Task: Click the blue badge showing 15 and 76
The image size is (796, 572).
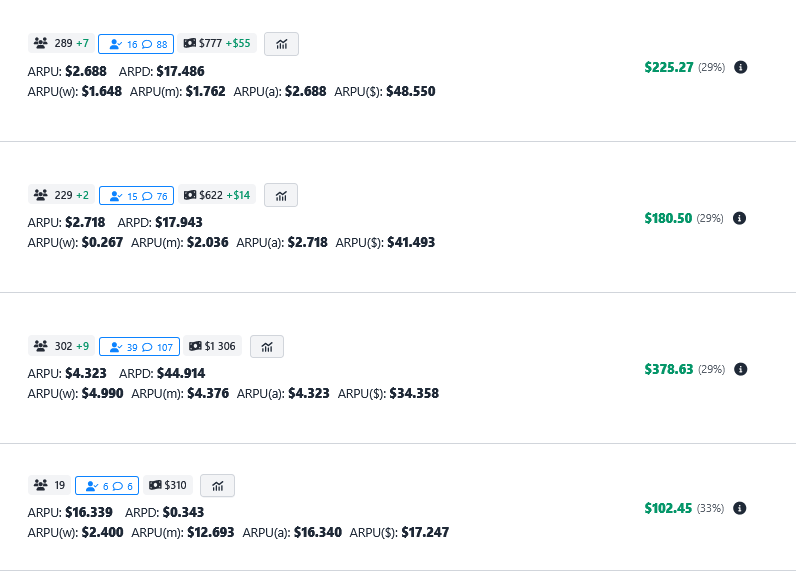Action: pyautogui.click(x=136, y=195)
